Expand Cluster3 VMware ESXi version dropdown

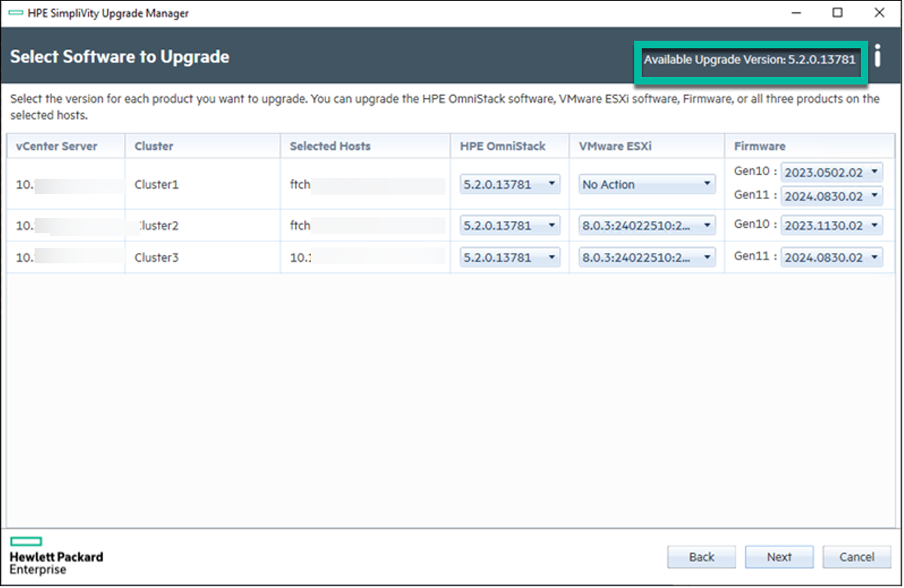coord(647,257)
